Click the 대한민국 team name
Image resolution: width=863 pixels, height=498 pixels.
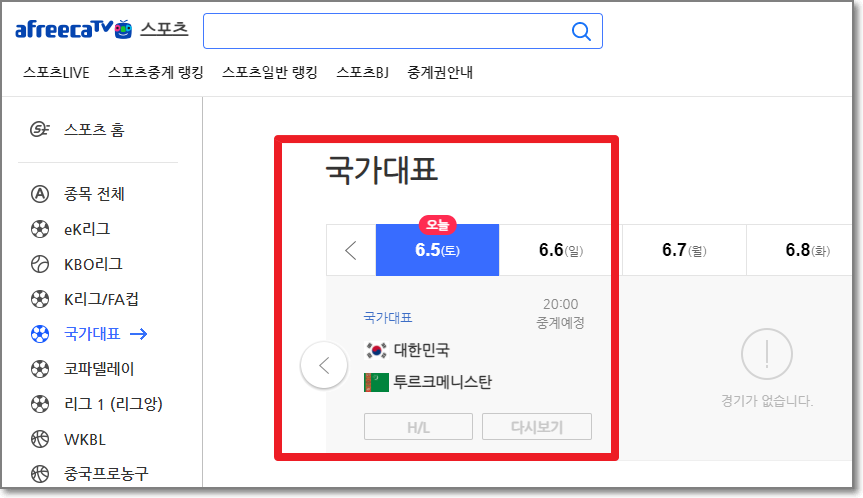[422, 350]
